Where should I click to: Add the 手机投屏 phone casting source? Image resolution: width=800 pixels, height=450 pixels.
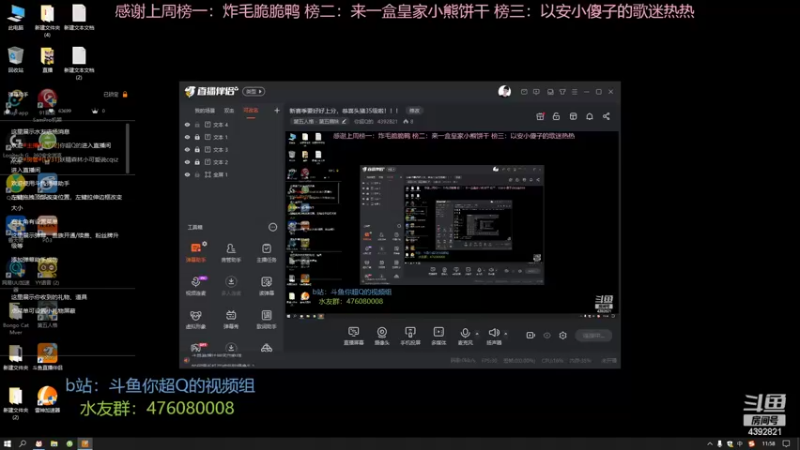click(x=410, y=336)
